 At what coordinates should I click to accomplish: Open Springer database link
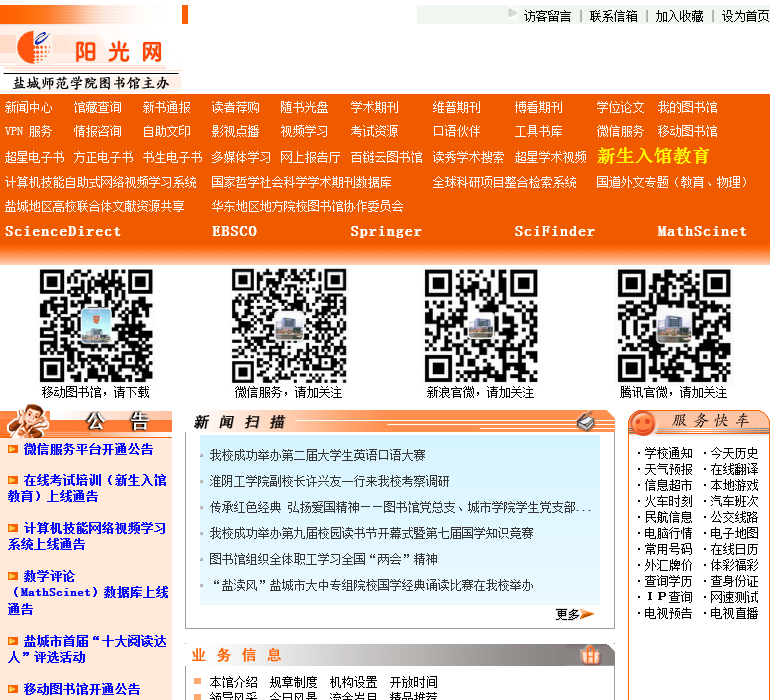(386, 231)
